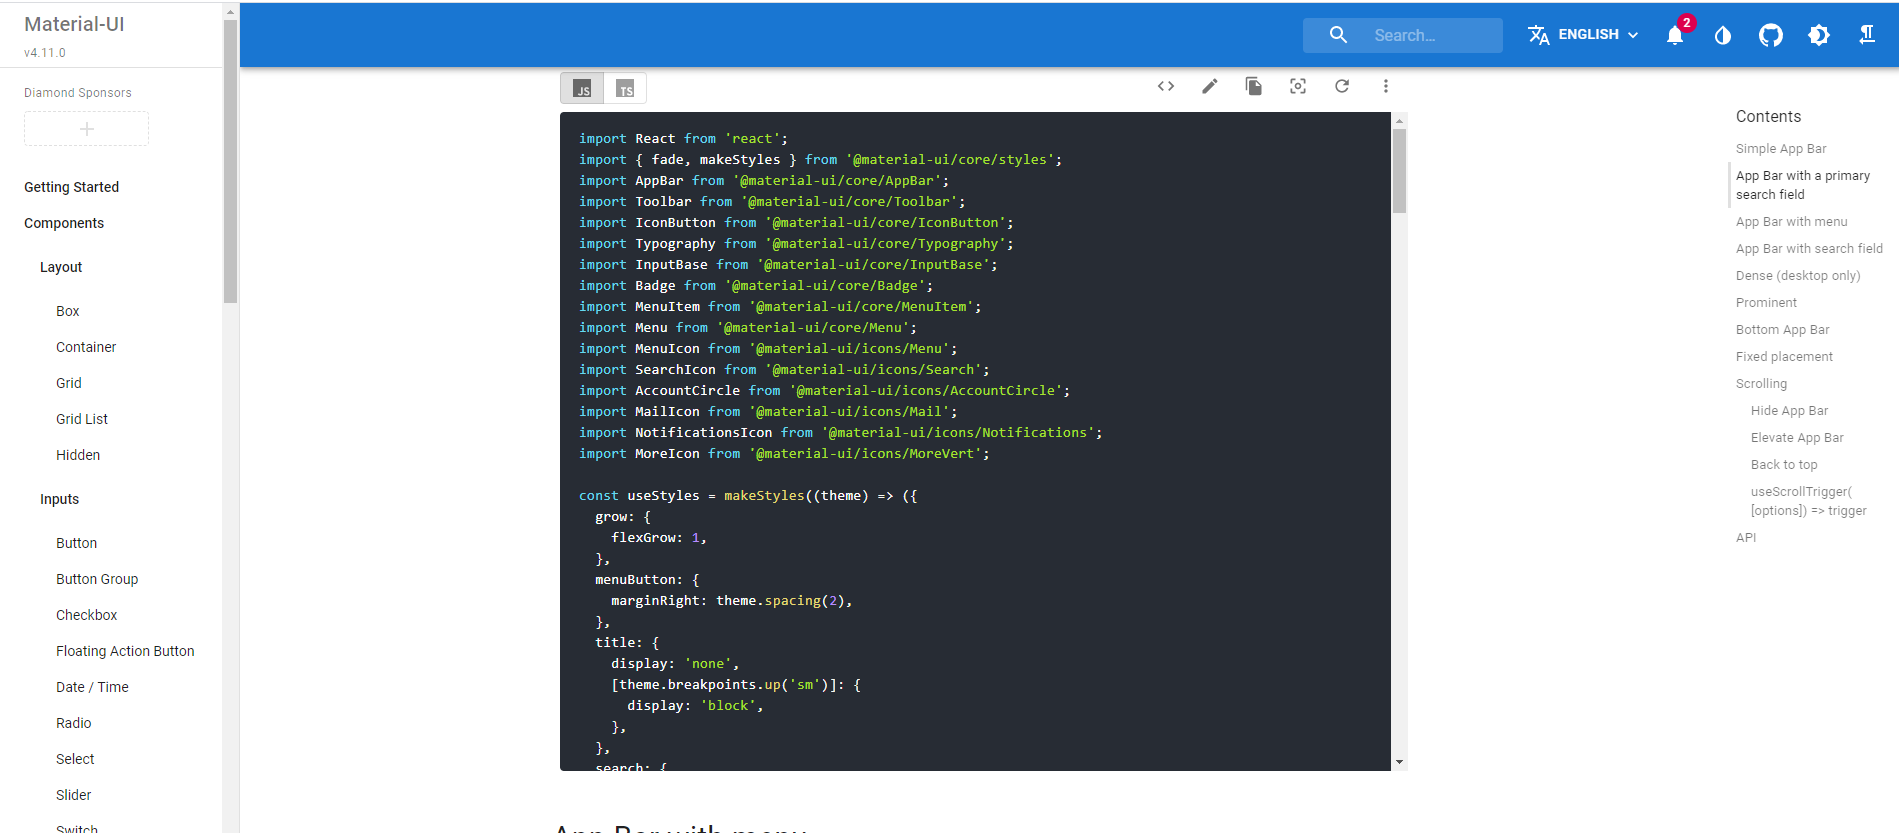Click the code block scrollbar thumb
1899x833 pixels.
(x=1399, y=171)
